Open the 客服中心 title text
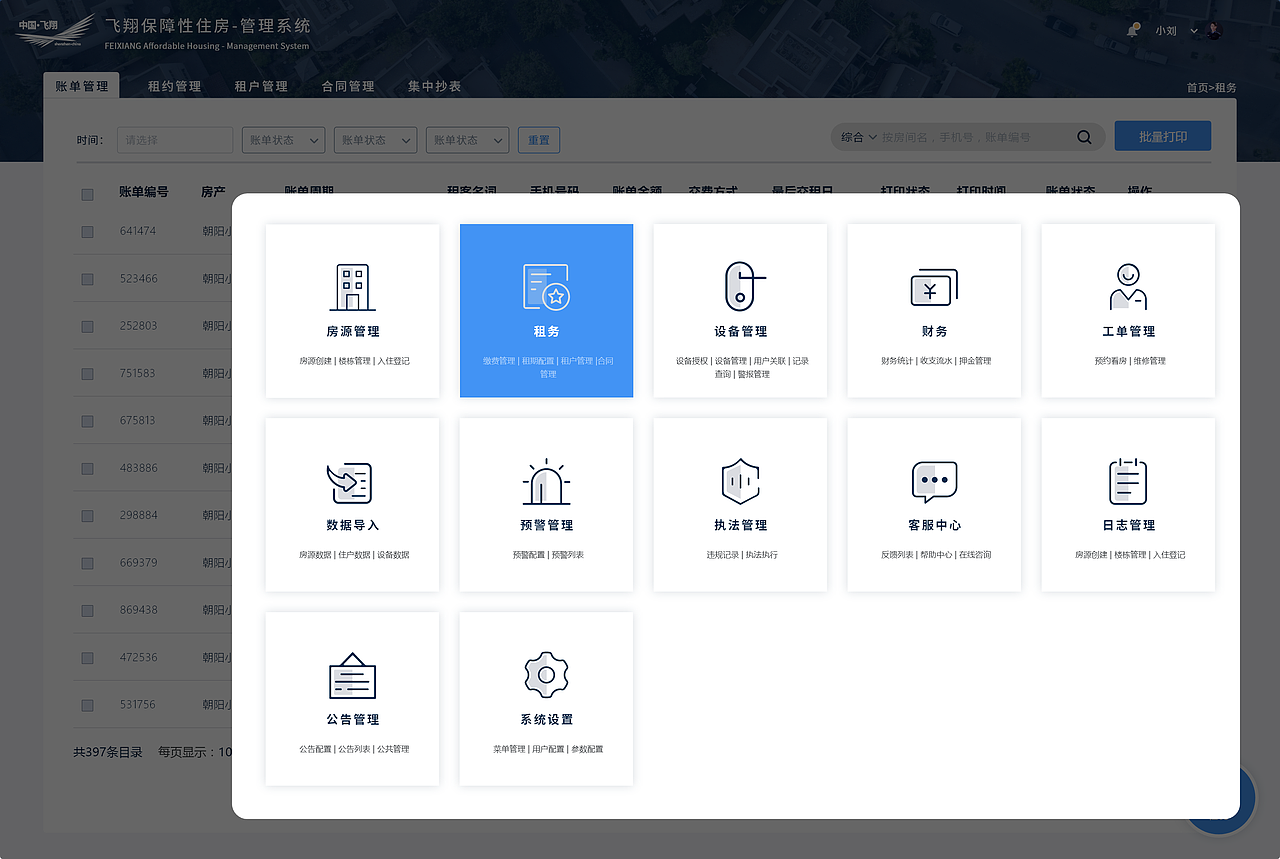 point(935,525)
